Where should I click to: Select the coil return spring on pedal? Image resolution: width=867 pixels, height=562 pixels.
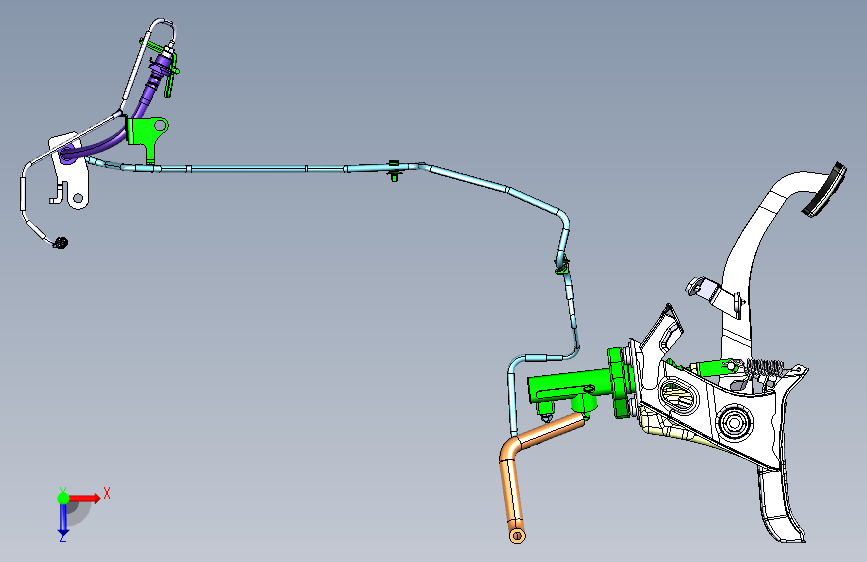point(766,369)
